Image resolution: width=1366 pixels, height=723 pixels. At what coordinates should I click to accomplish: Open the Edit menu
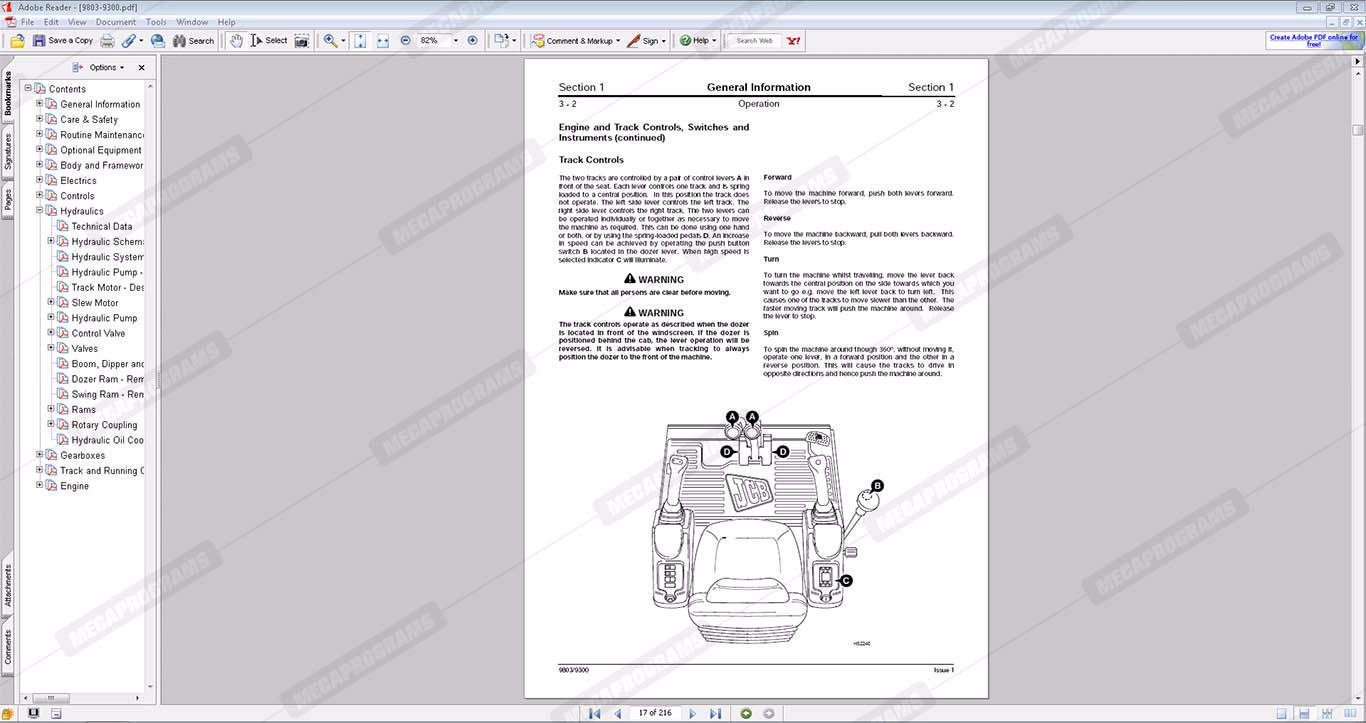point(51,22)
